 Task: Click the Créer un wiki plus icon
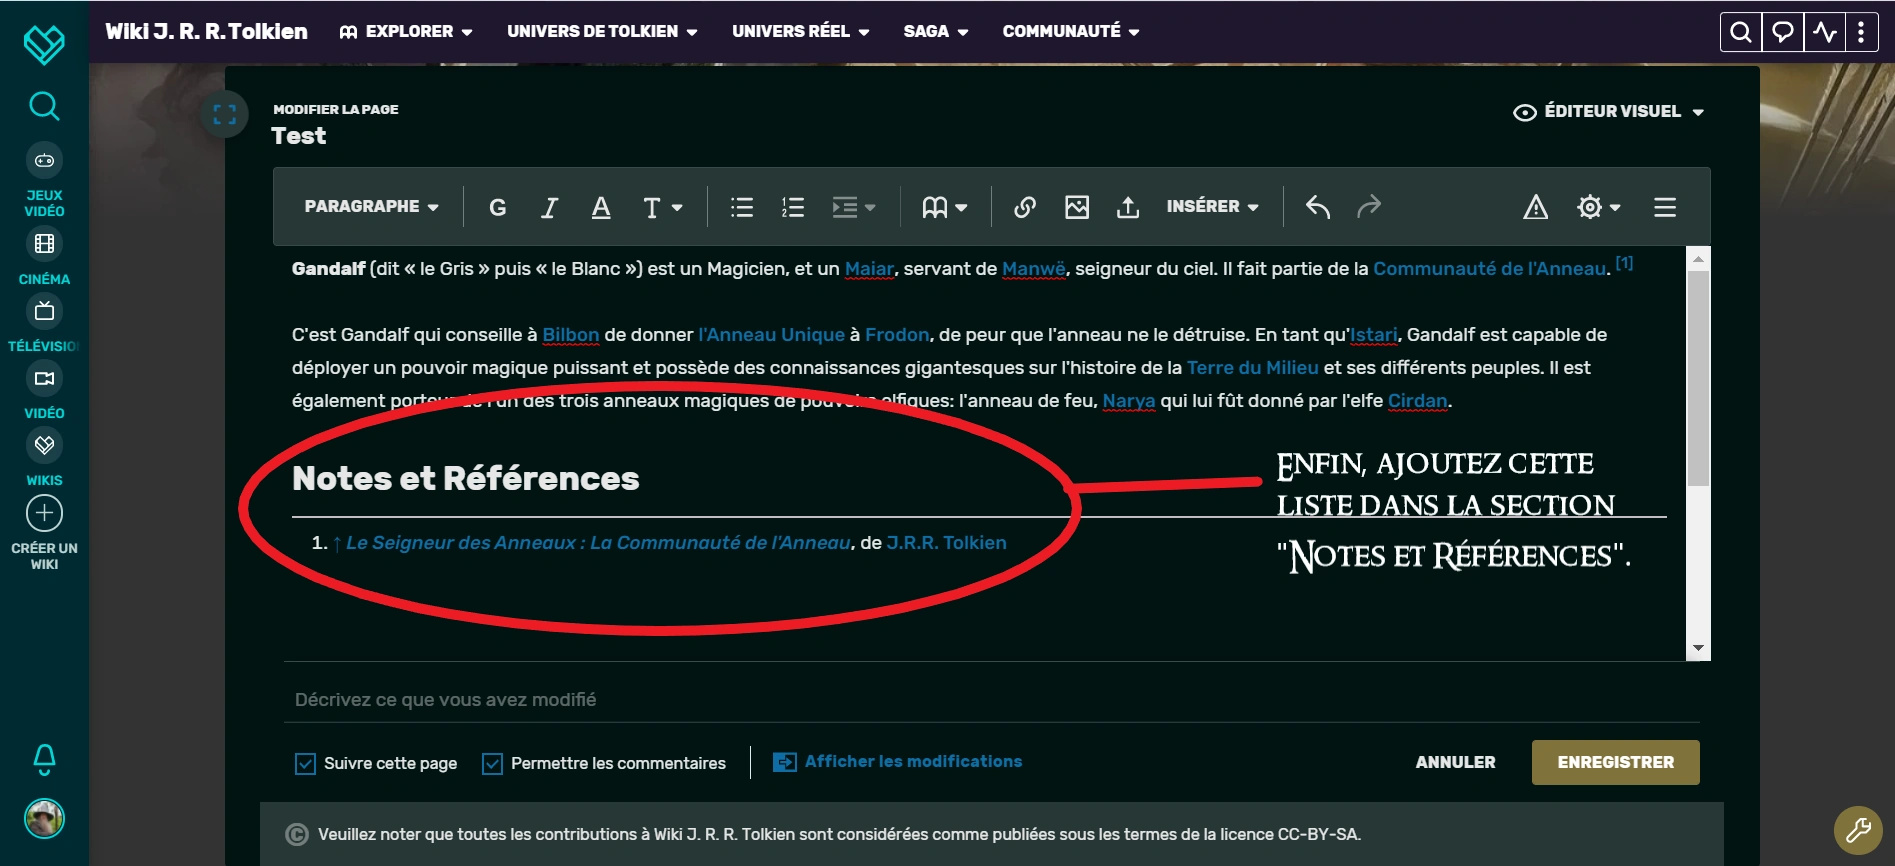point(44,513)
